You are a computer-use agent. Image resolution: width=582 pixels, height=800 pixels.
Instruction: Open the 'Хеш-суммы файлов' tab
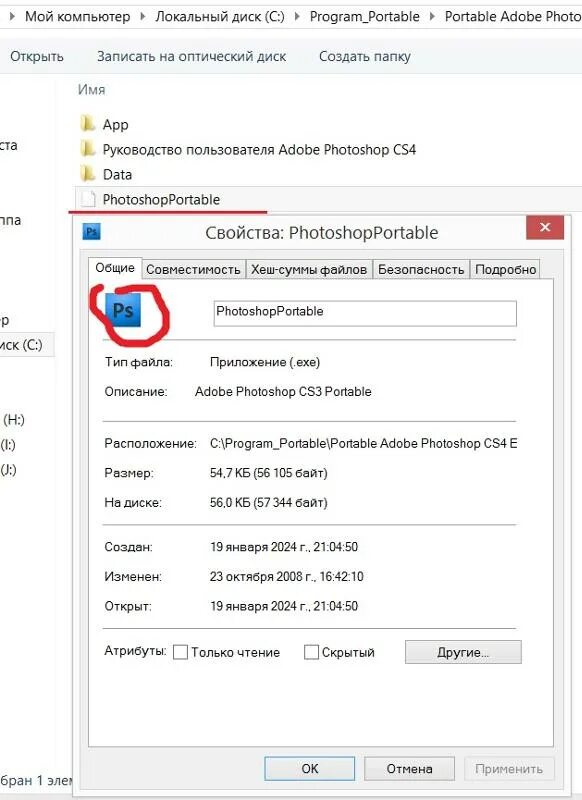(x=309, y=269)
